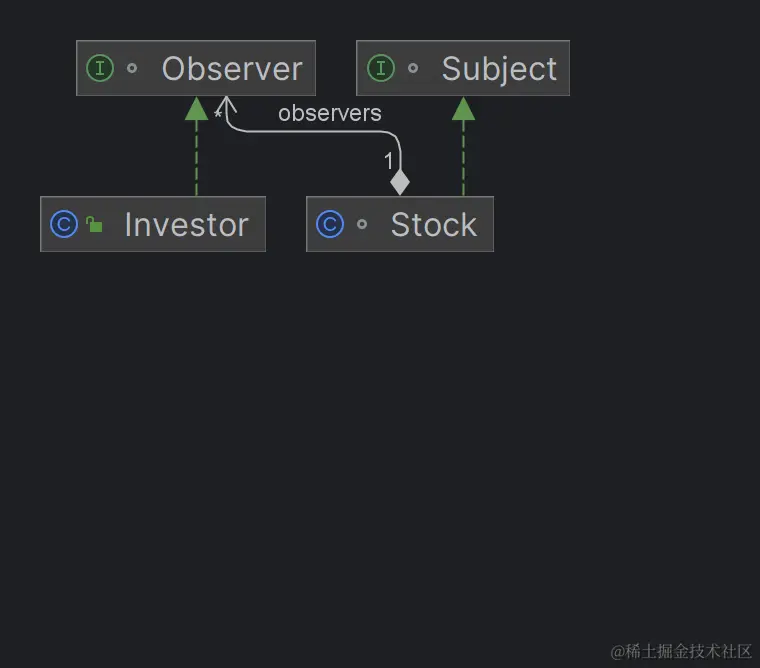Click the green arrowhead from Stock to Subject
The height and width of the screenshot is (668, 760).
pyautogui.click(x=463, y=108)
